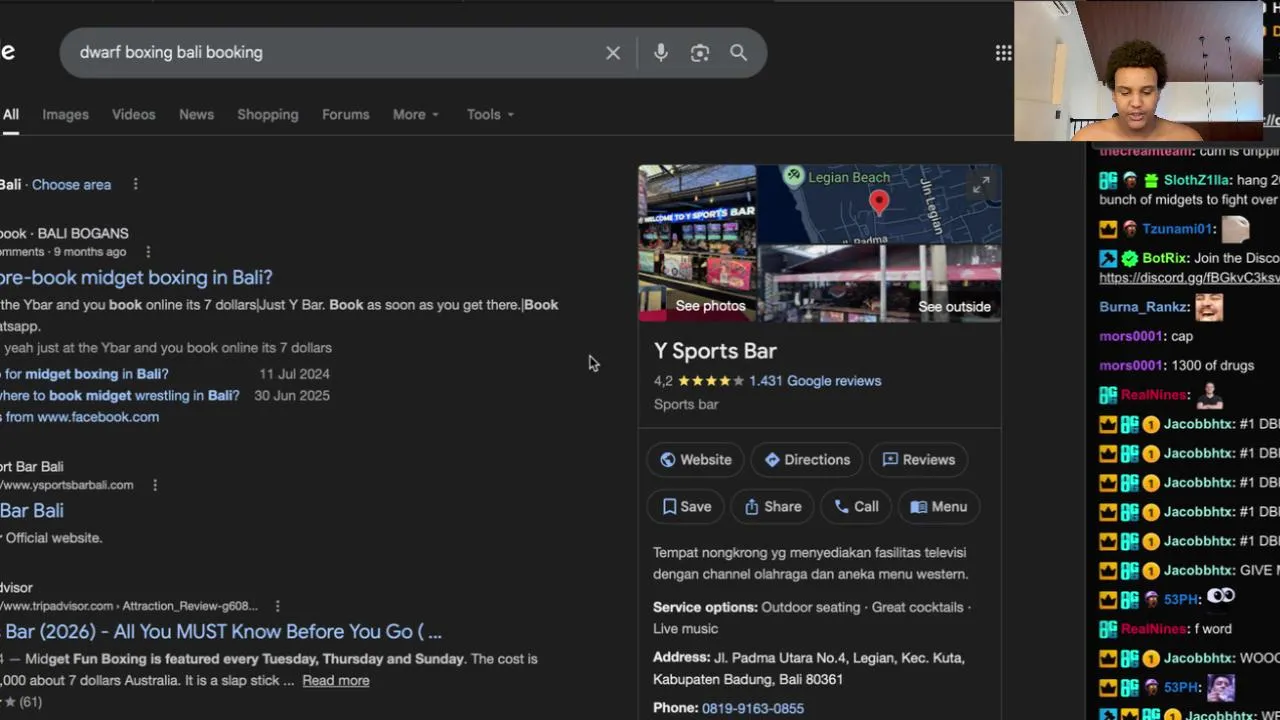
Task: Switch to the Videos tab
Action: 133,115
